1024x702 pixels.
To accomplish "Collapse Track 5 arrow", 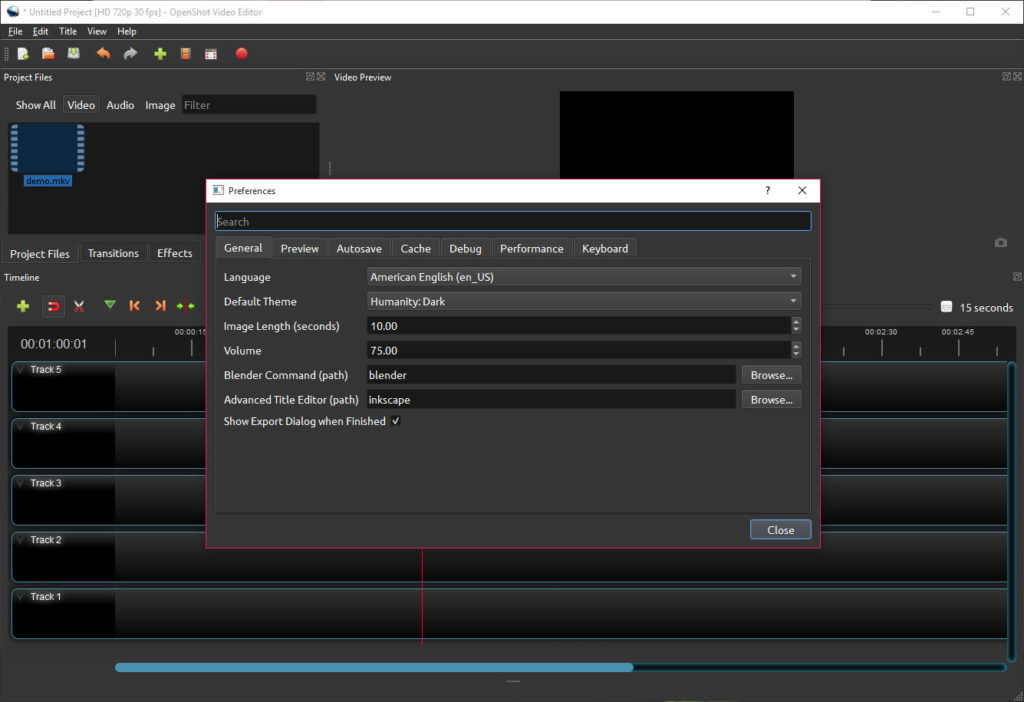I will pos(21,370).
